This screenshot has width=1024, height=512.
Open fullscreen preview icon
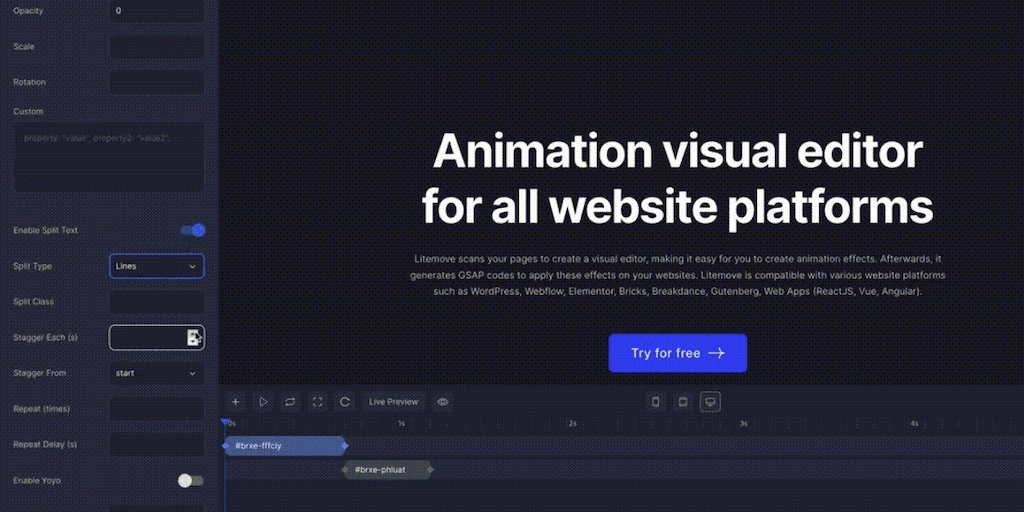click(x=317, y=402)
